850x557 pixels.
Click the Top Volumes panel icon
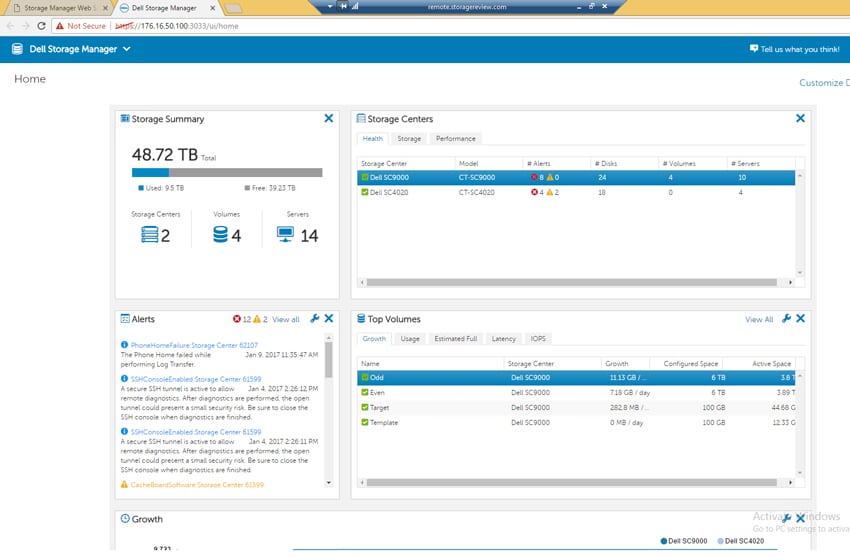361,319
